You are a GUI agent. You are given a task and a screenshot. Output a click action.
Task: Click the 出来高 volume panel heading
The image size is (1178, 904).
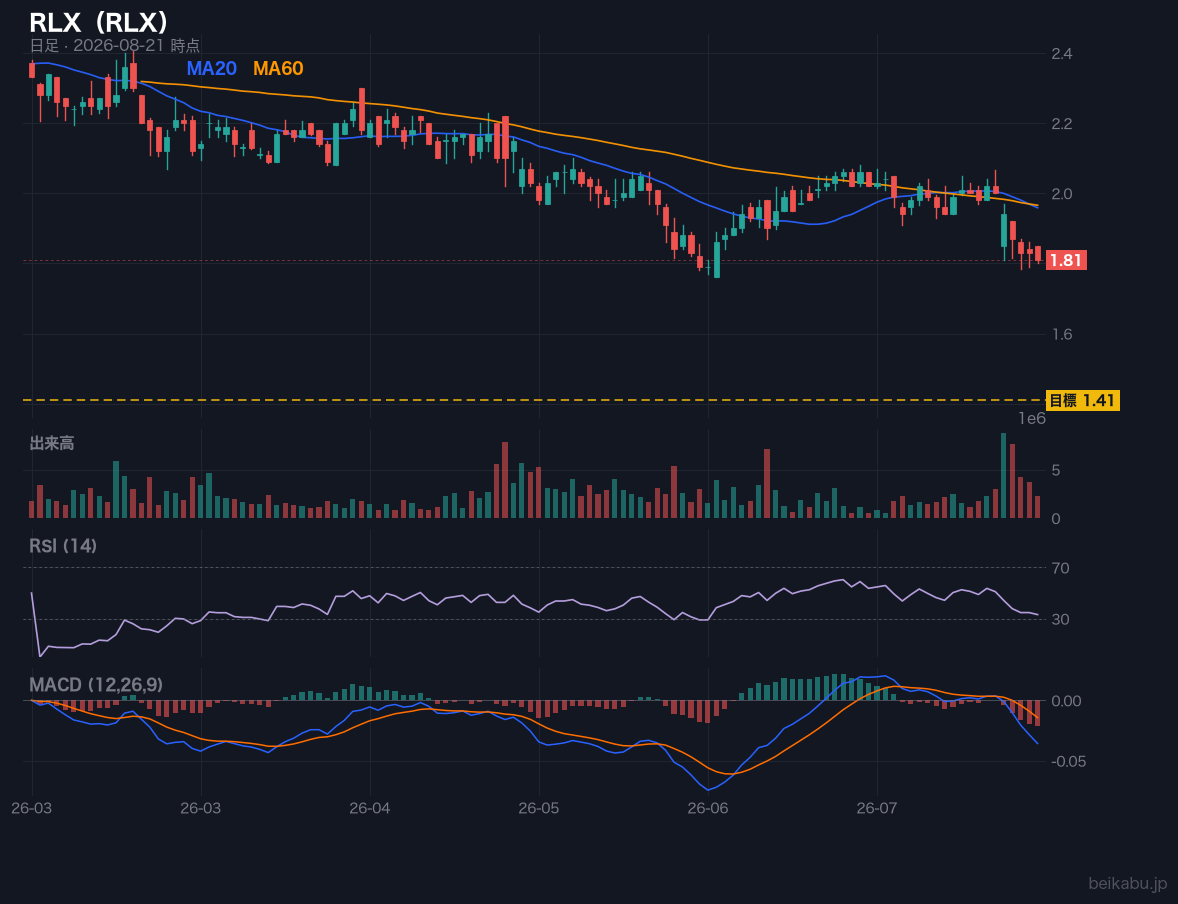pyautogui.click(x=52, y=443)
